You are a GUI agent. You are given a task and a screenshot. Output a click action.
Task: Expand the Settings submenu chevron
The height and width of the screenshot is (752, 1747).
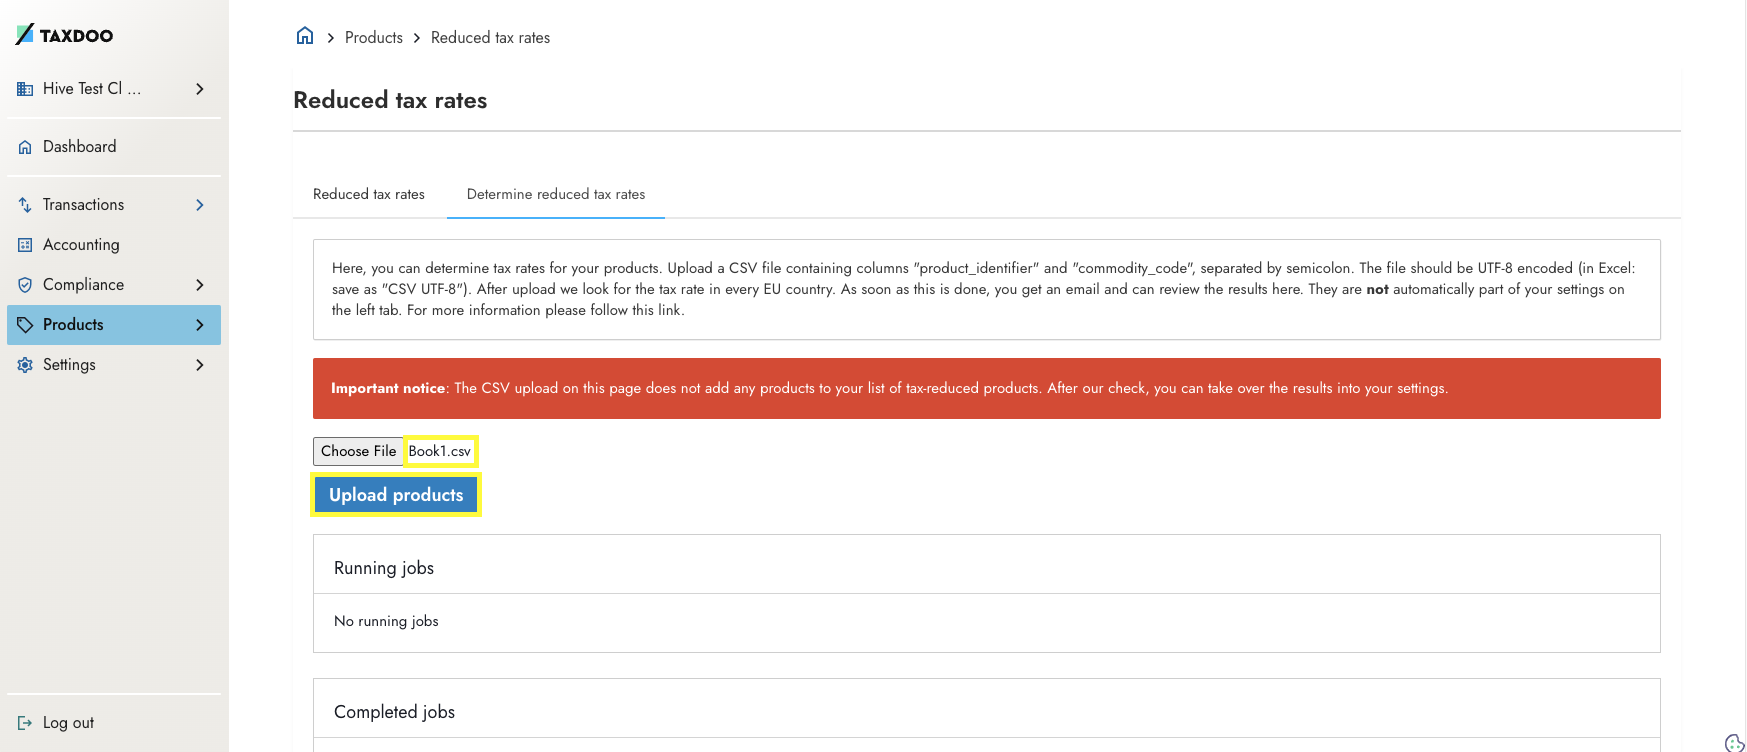pos(200,365)
